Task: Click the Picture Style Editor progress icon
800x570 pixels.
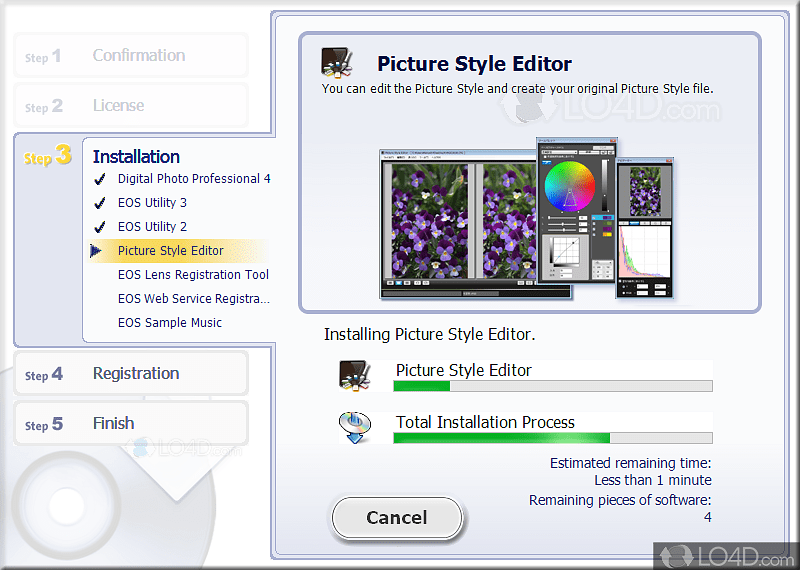Action: 355,376
